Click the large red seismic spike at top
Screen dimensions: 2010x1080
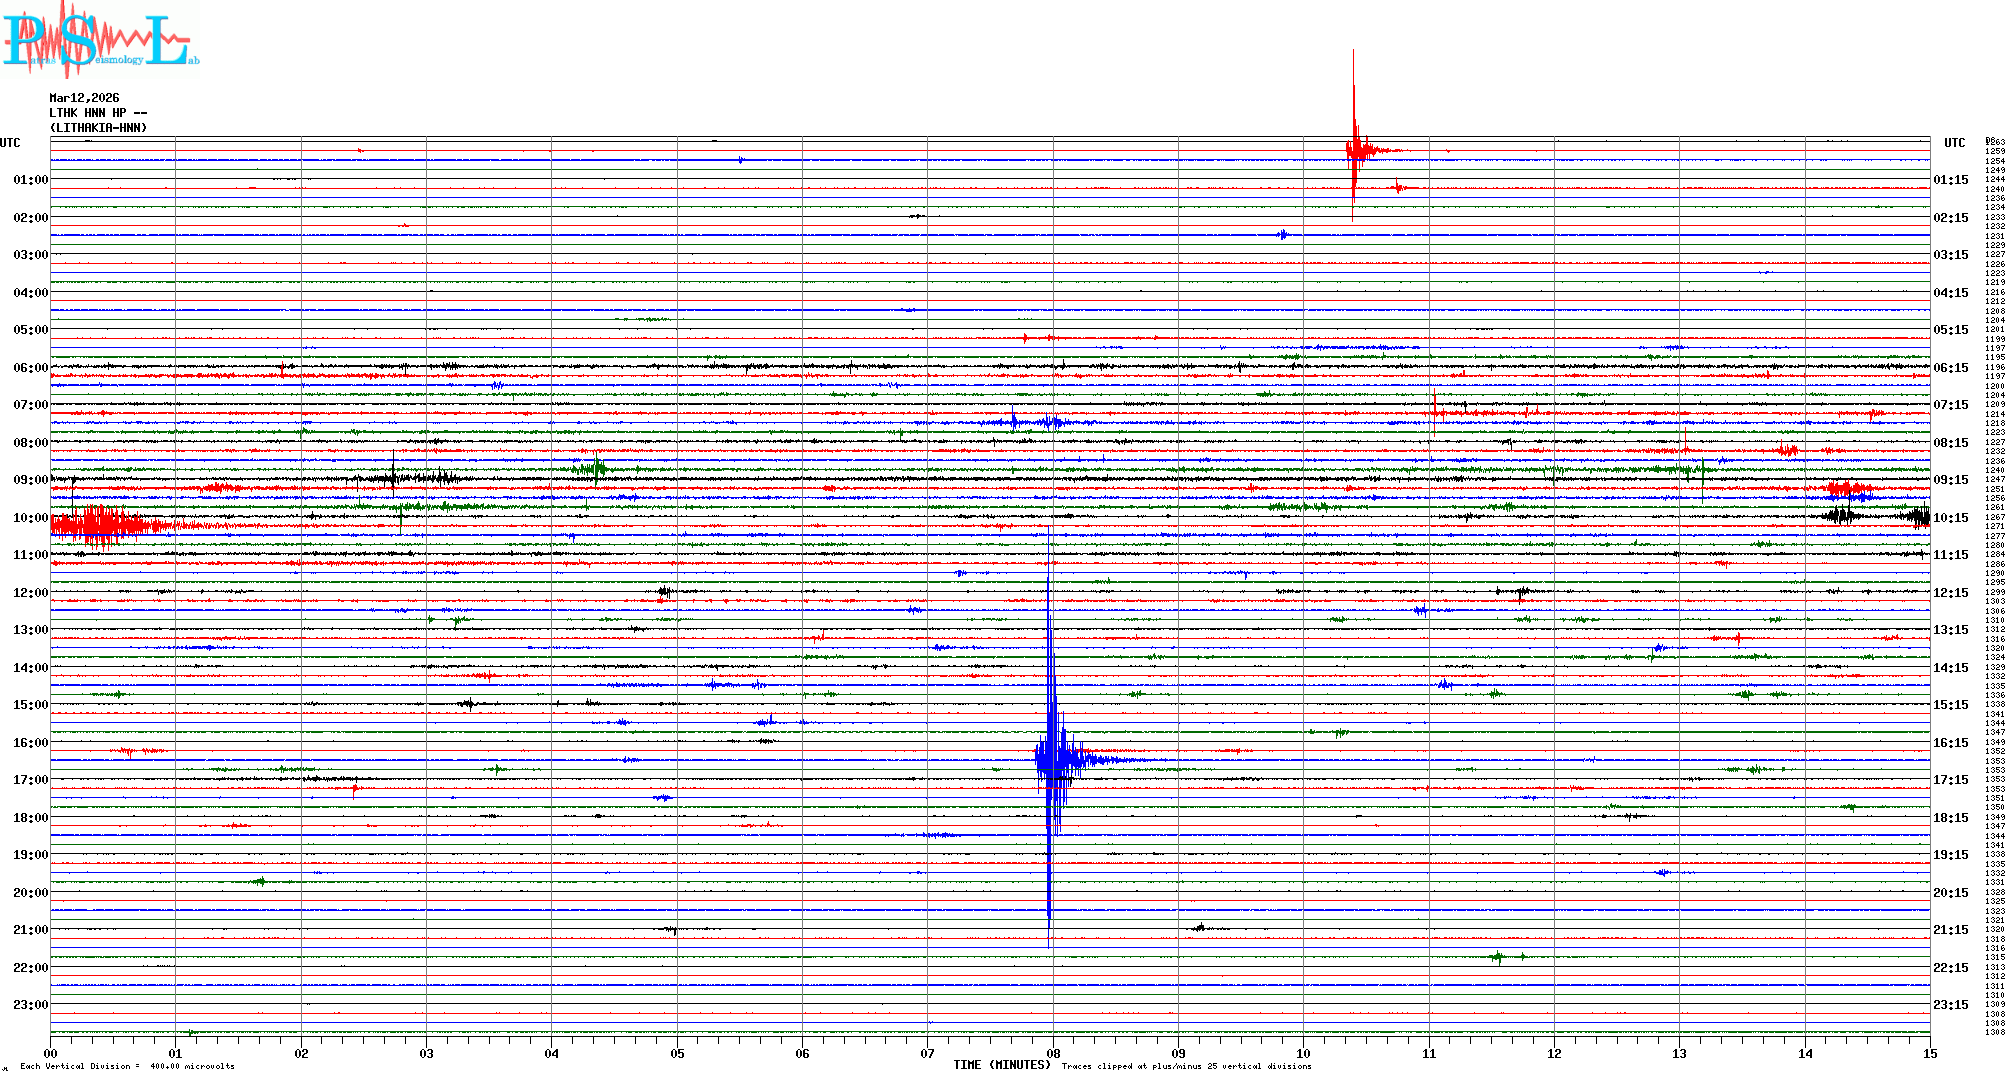click(1354, 150)
